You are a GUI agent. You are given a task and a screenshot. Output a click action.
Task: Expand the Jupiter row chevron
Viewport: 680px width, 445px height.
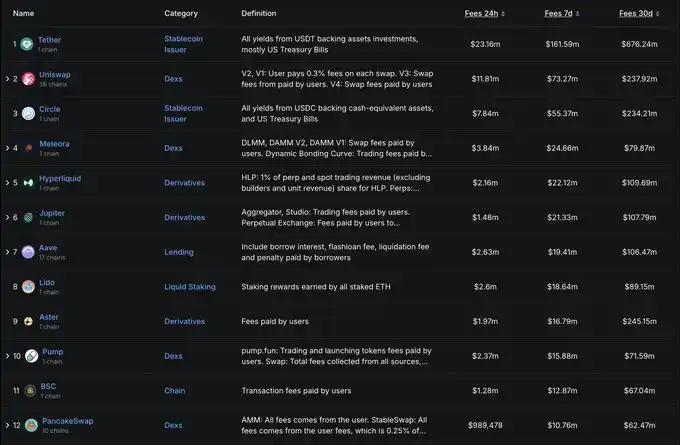coord(7,217)
